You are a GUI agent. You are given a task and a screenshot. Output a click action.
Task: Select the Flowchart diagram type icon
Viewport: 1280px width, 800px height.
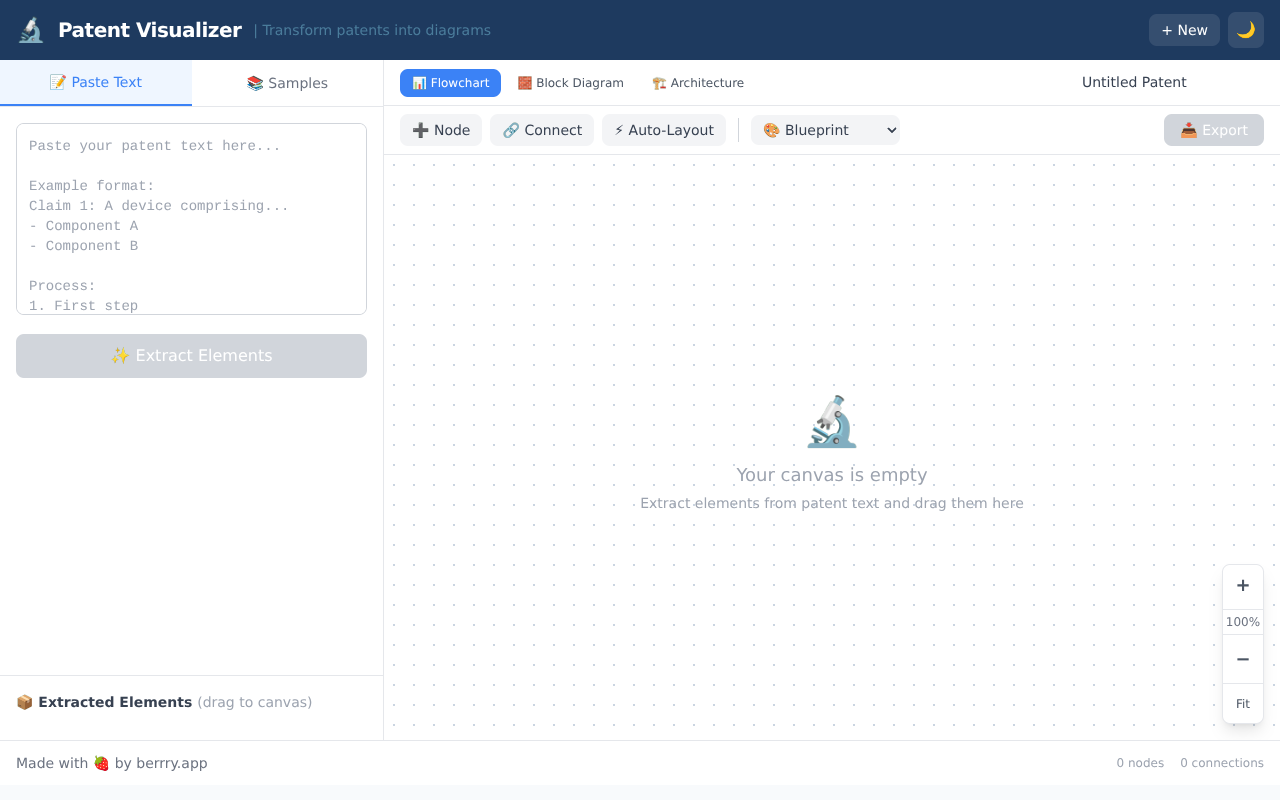pos(419,83)
